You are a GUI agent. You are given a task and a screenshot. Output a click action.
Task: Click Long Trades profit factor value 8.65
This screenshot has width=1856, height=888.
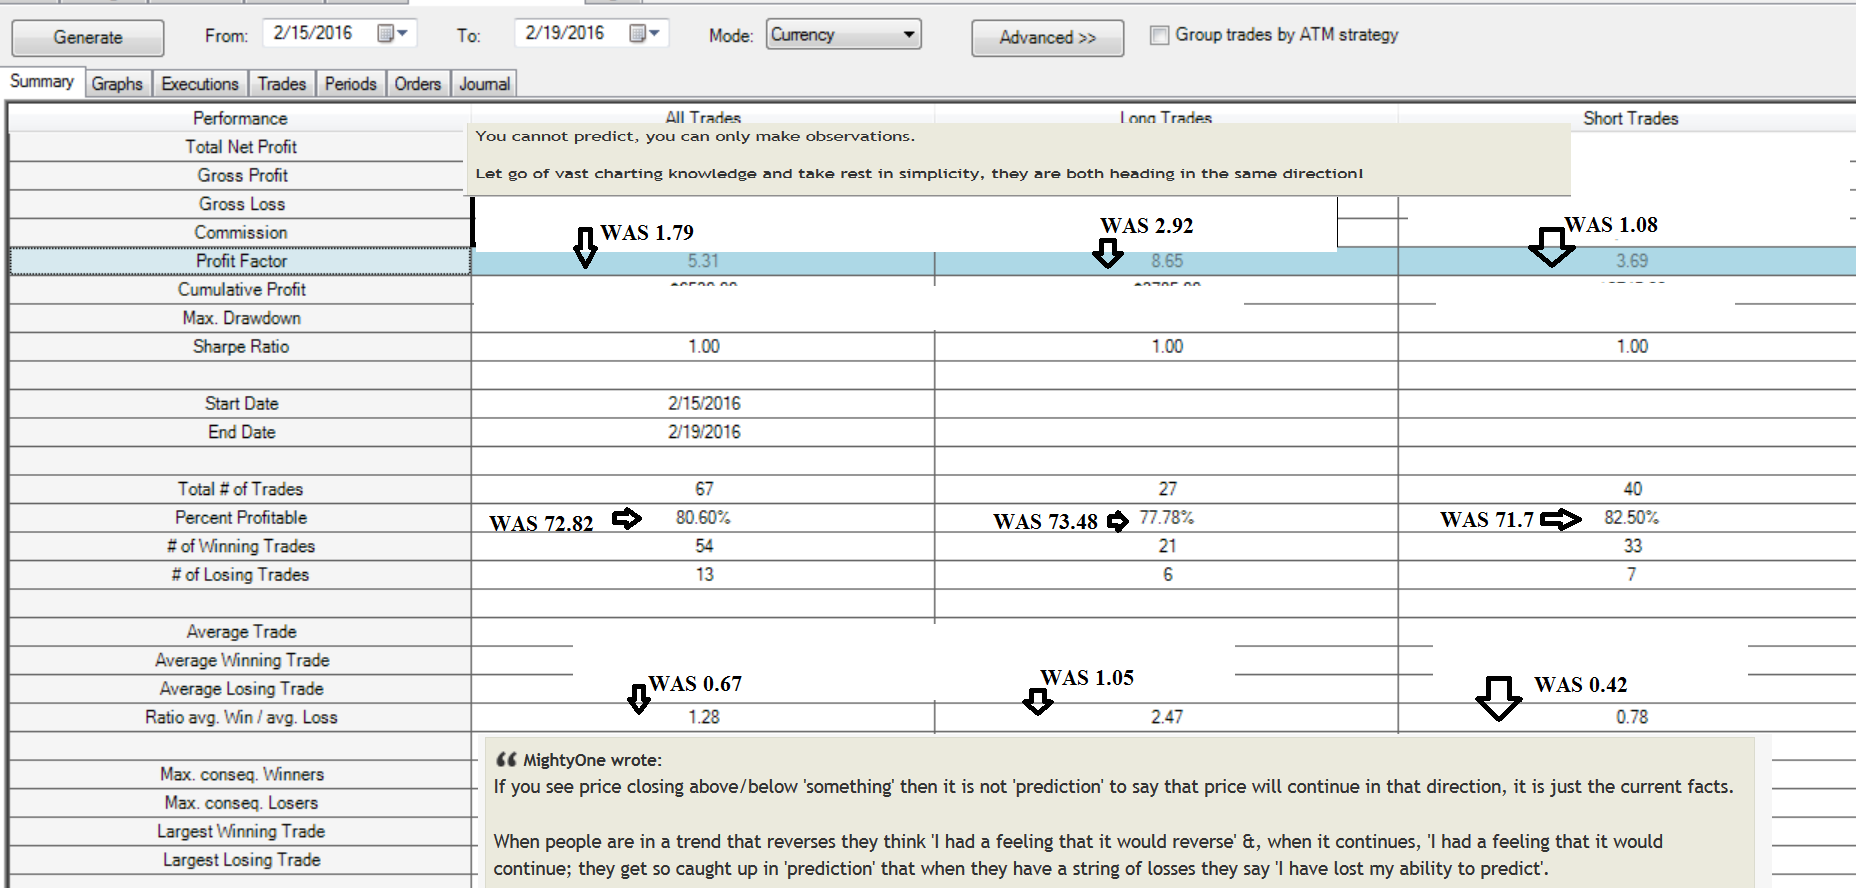(1167, 261)
